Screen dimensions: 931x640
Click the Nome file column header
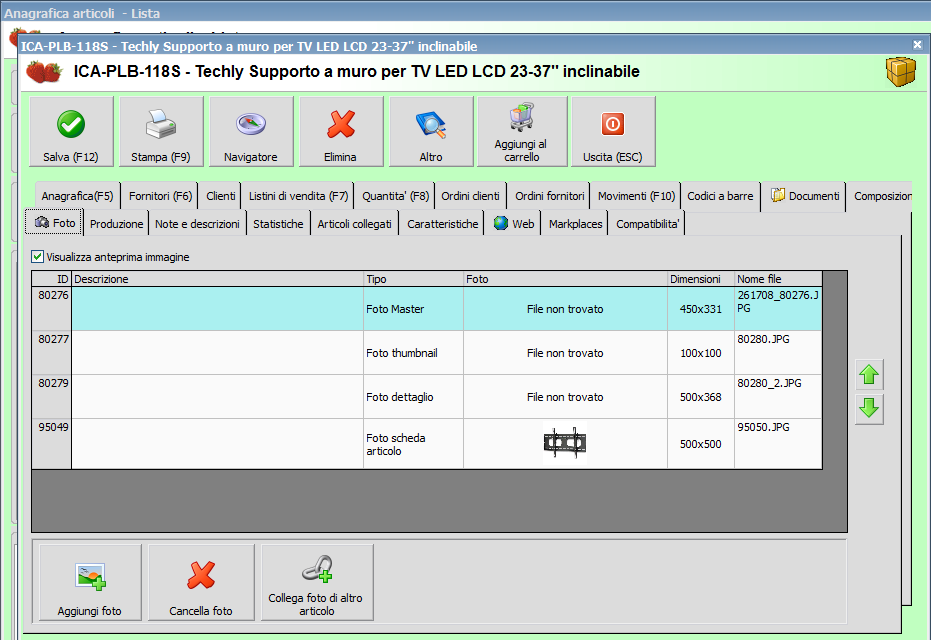[x=778, y=279]
